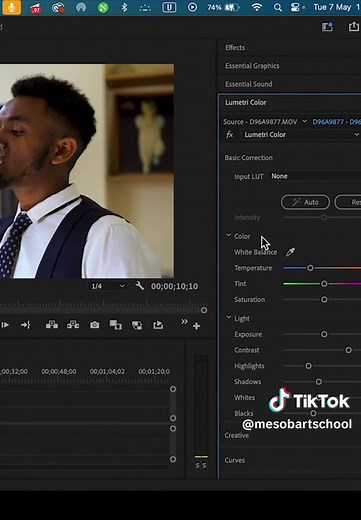Click the Intensity slider handle
The image size is (361, 520).
(324, 217)
